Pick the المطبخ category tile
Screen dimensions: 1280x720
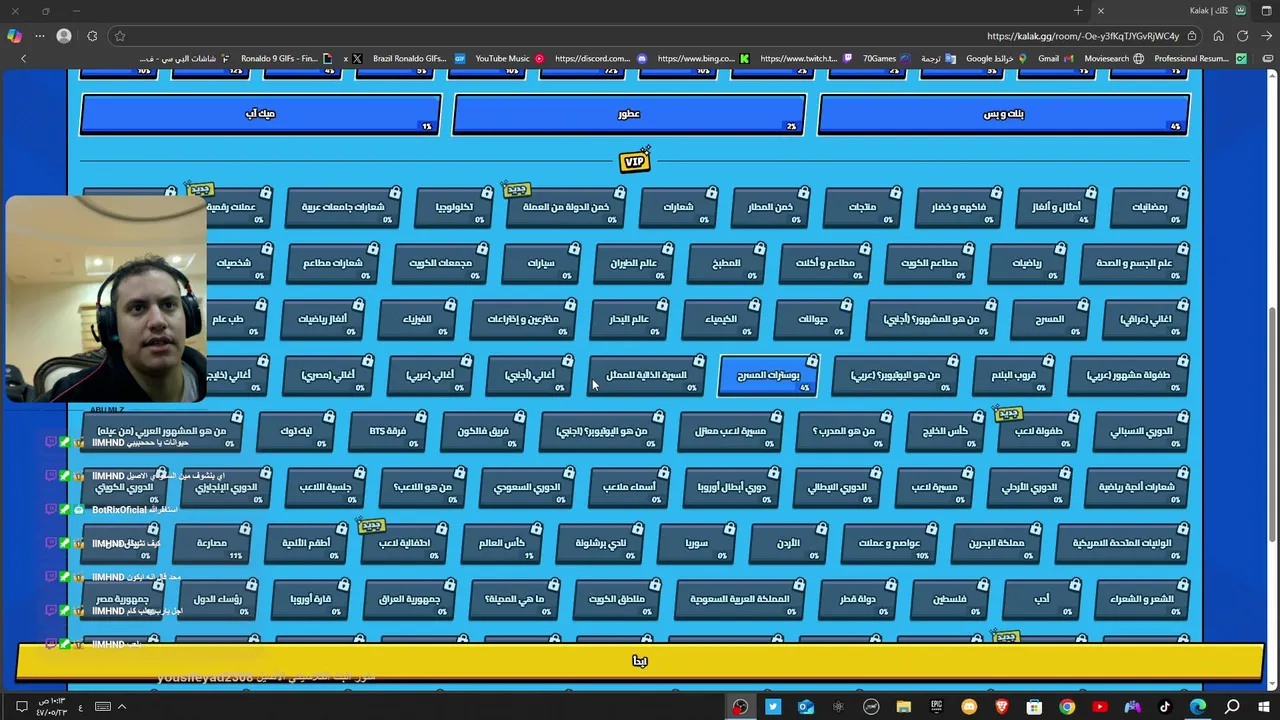click(726, 264)
